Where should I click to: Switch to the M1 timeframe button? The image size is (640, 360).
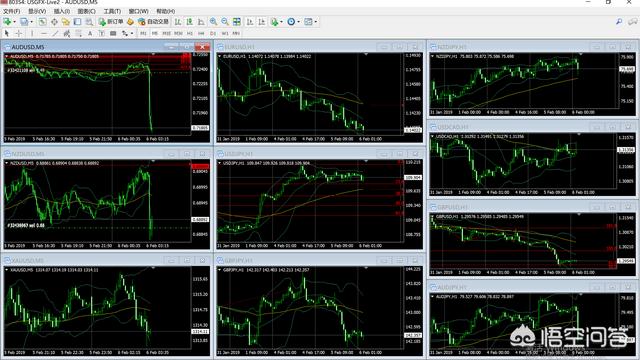[x=143, y=33]
